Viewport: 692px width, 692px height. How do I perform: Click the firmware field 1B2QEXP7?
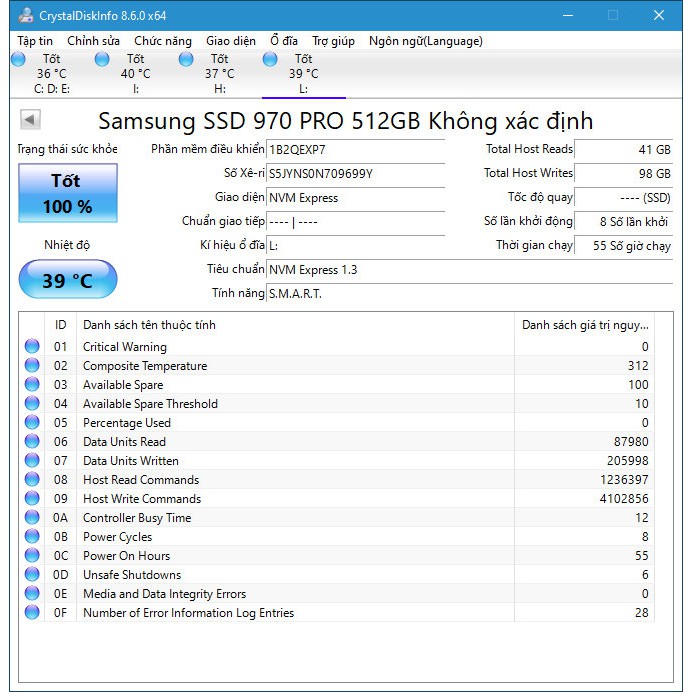355,150
